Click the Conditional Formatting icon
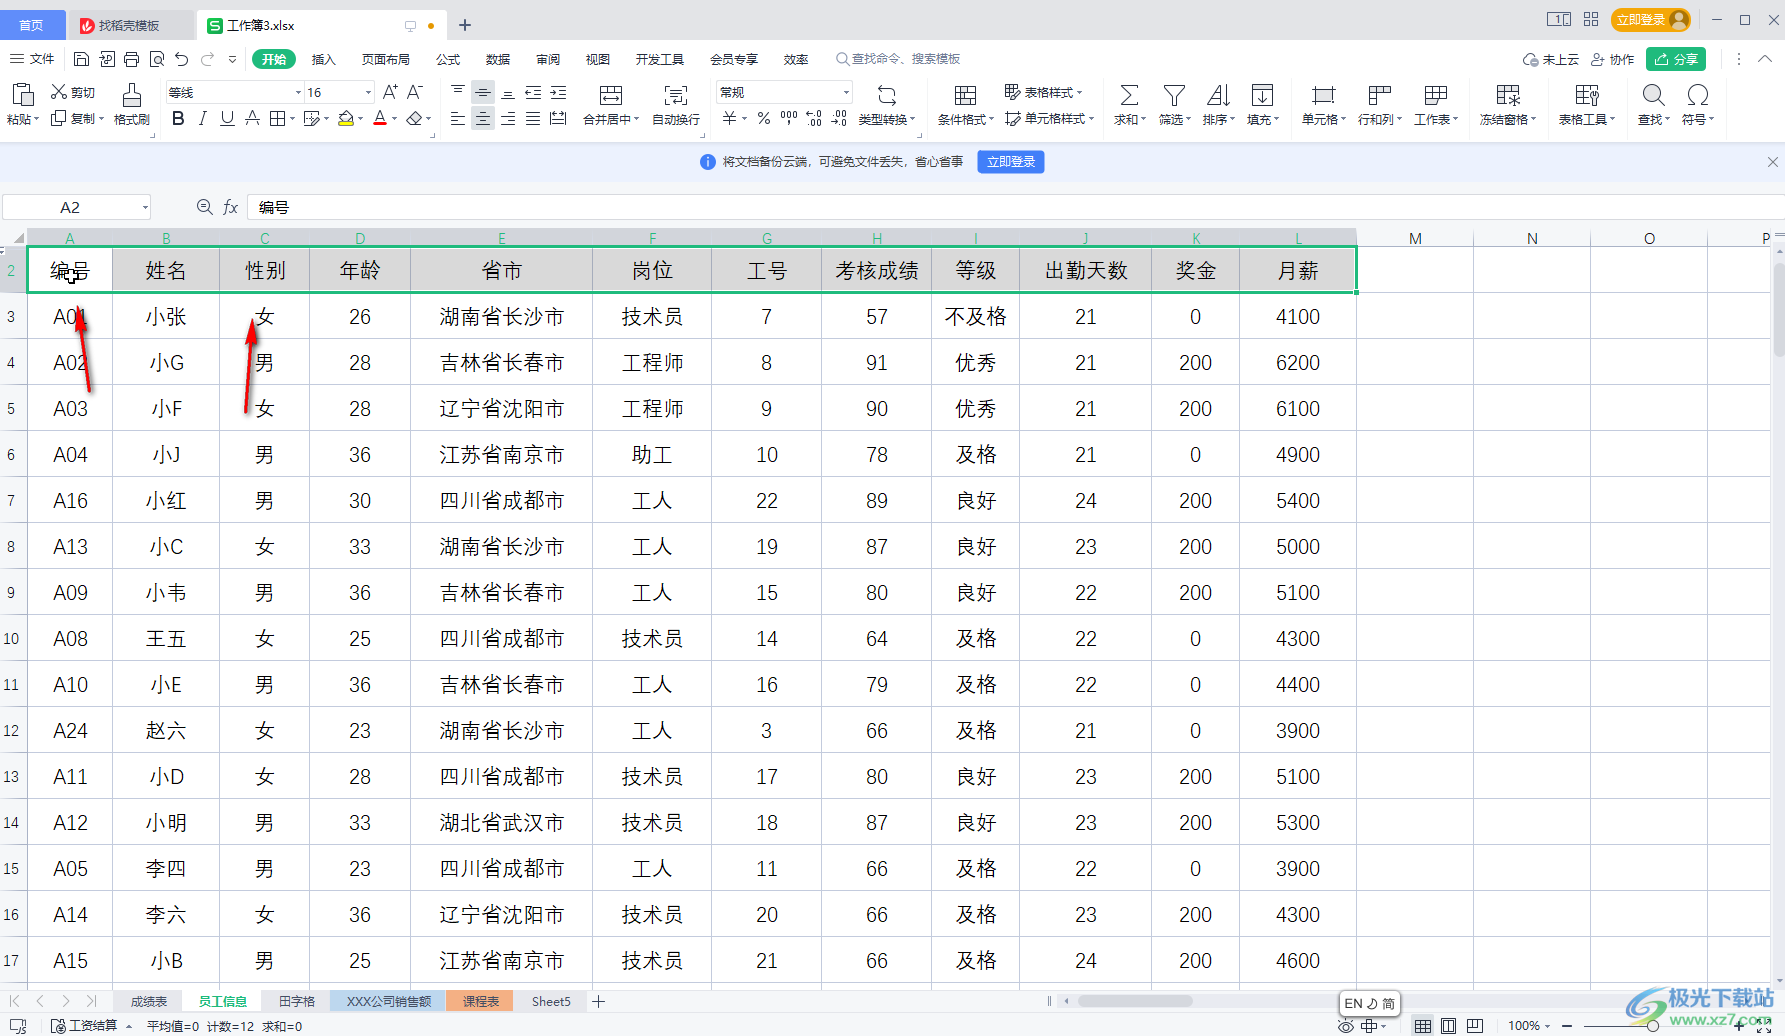 965,95
